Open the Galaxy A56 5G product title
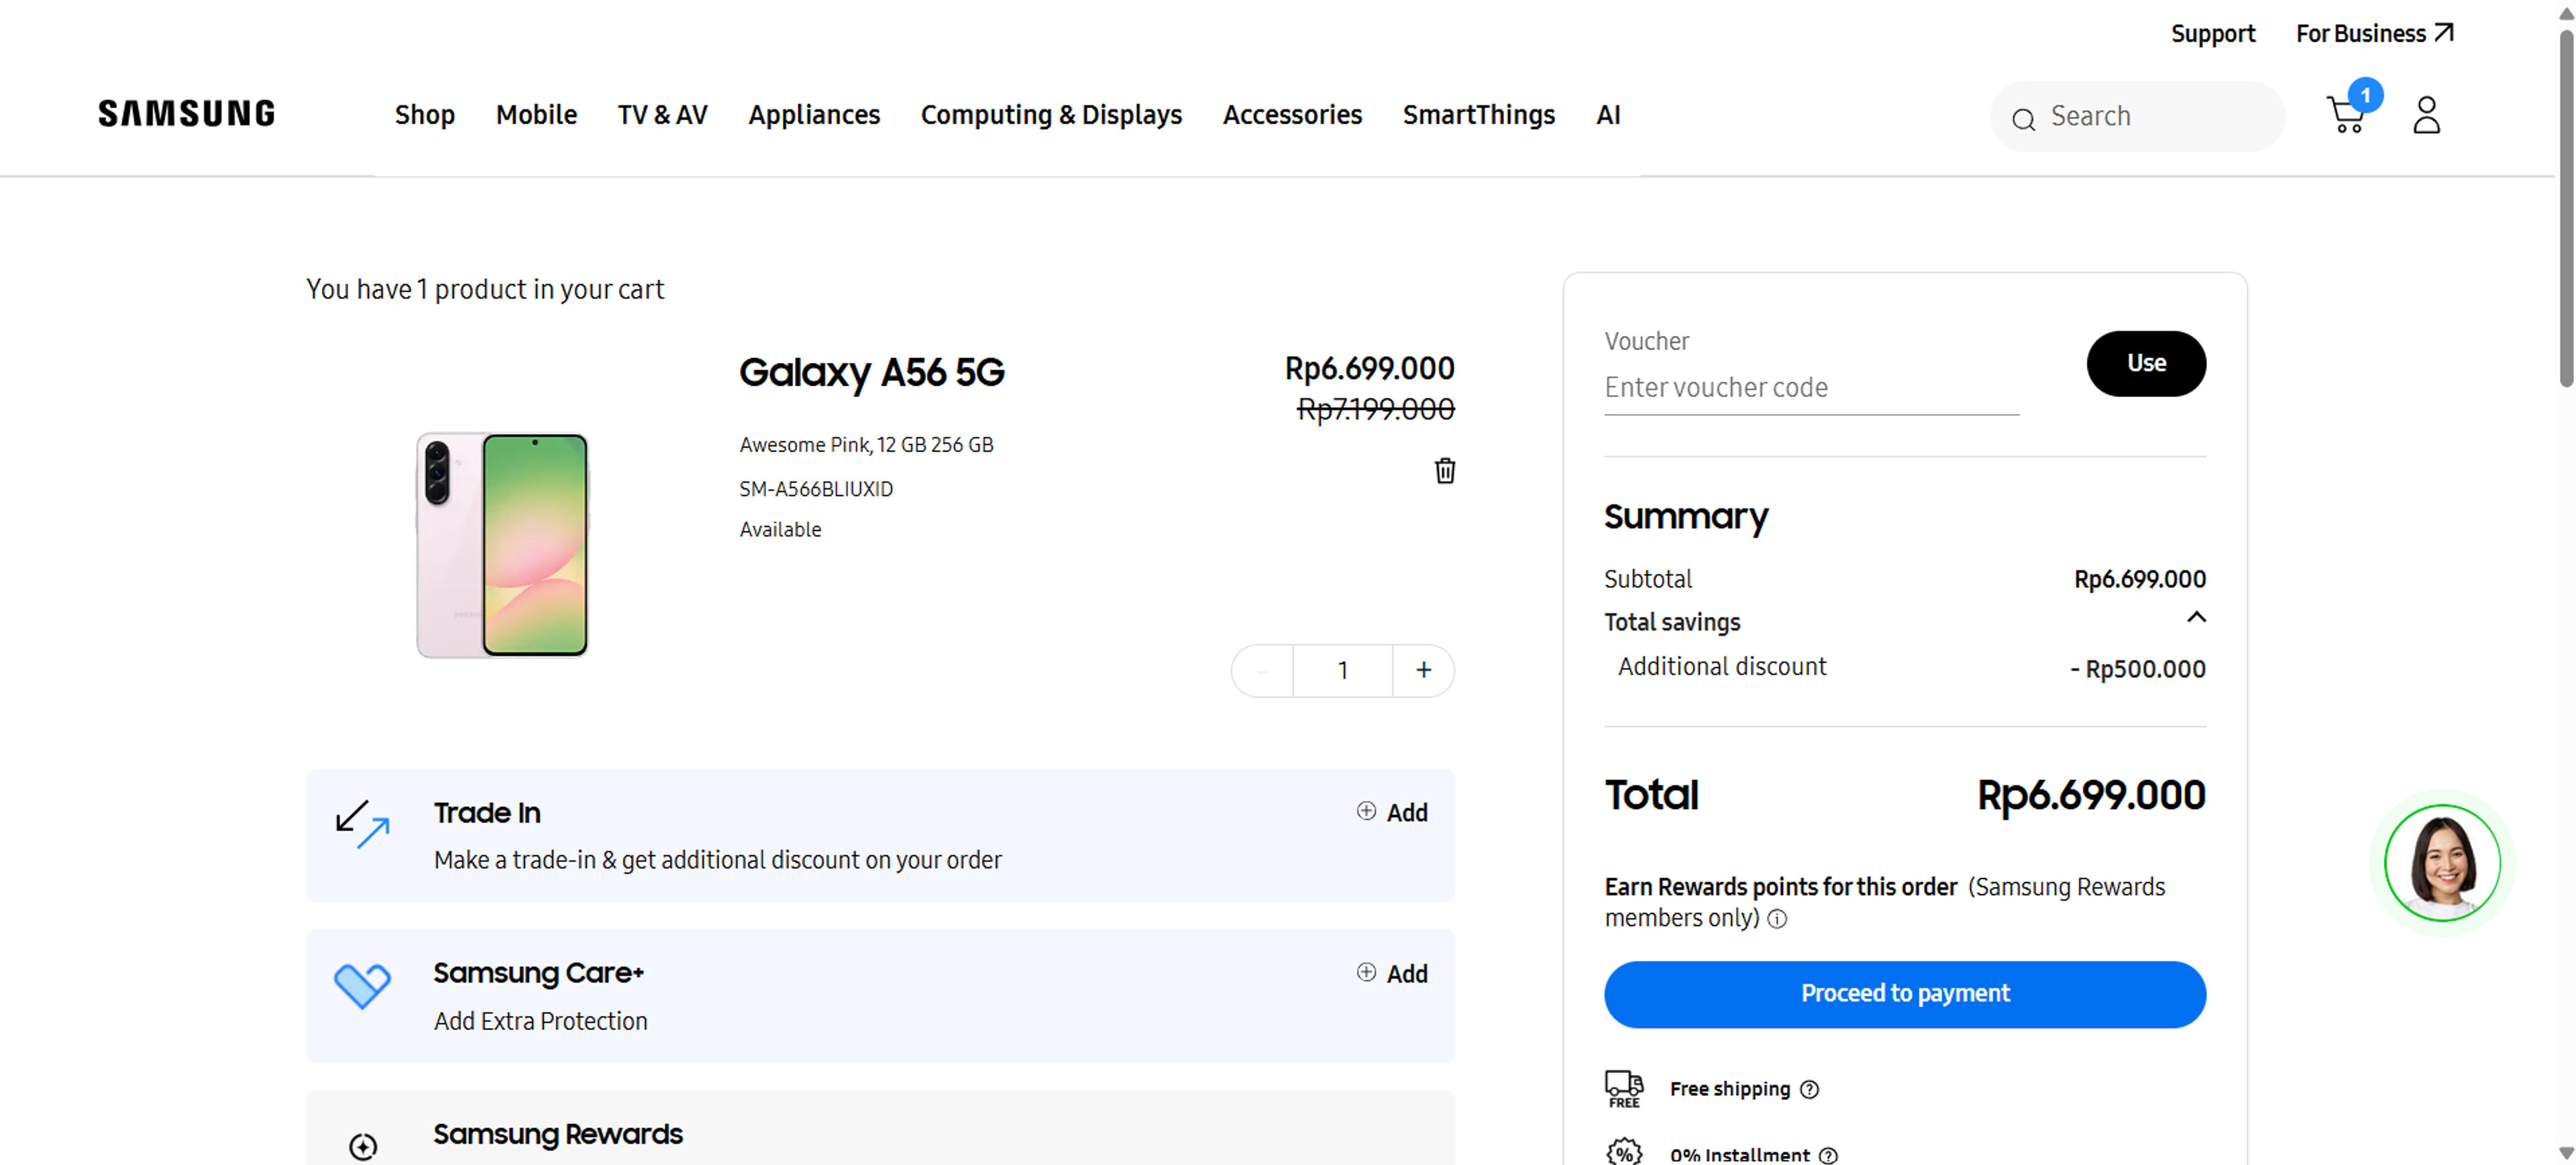Viewport: 2576px width, 1165px height. (x=871, y=372)
